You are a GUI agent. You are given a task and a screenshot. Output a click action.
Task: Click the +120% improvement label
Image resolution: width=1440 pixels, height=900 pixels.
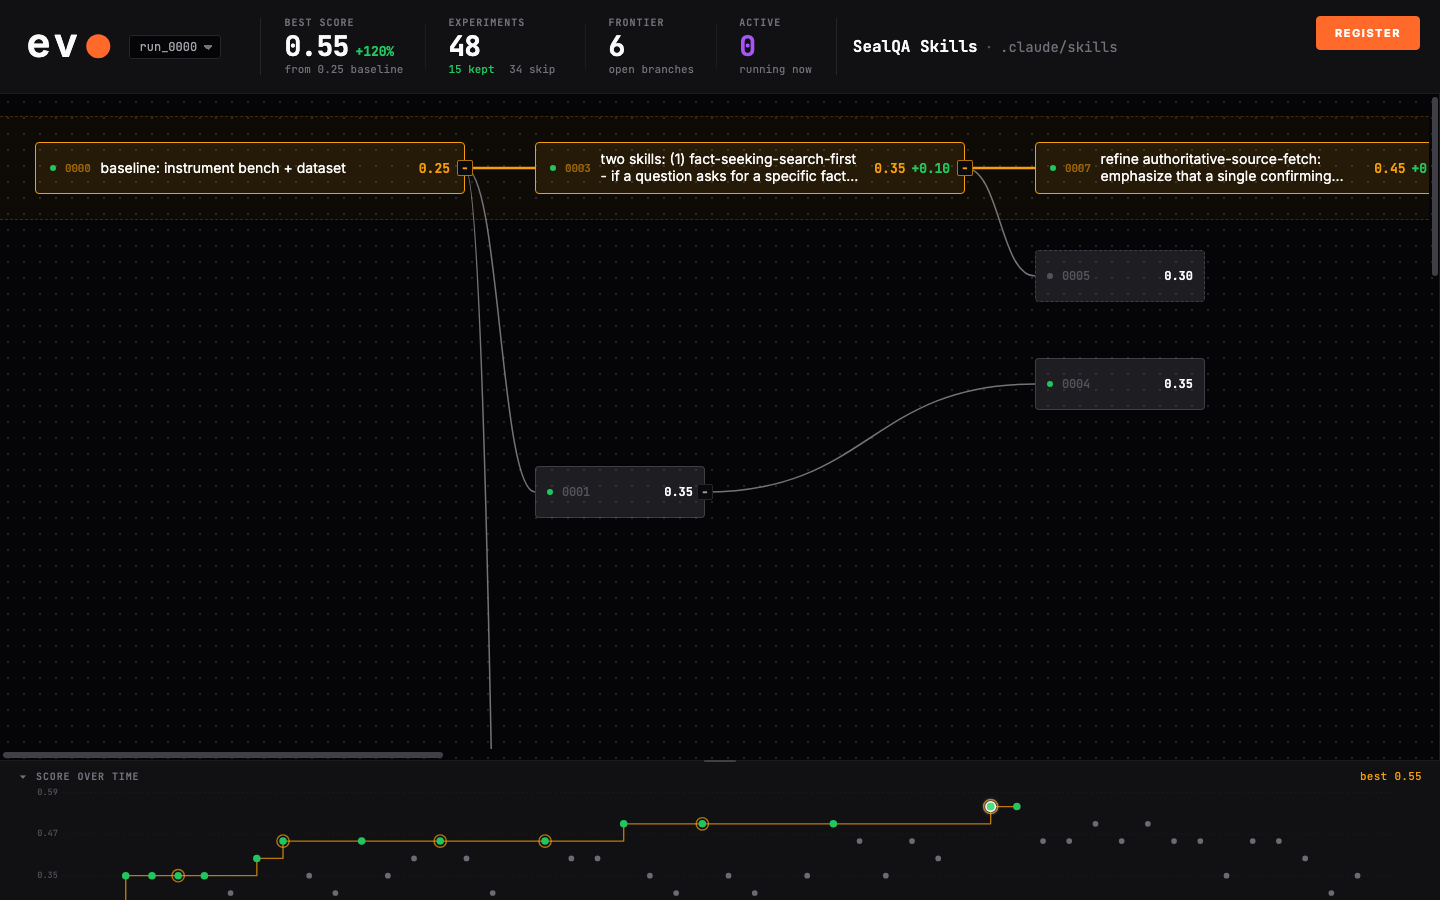pos(375,51)
